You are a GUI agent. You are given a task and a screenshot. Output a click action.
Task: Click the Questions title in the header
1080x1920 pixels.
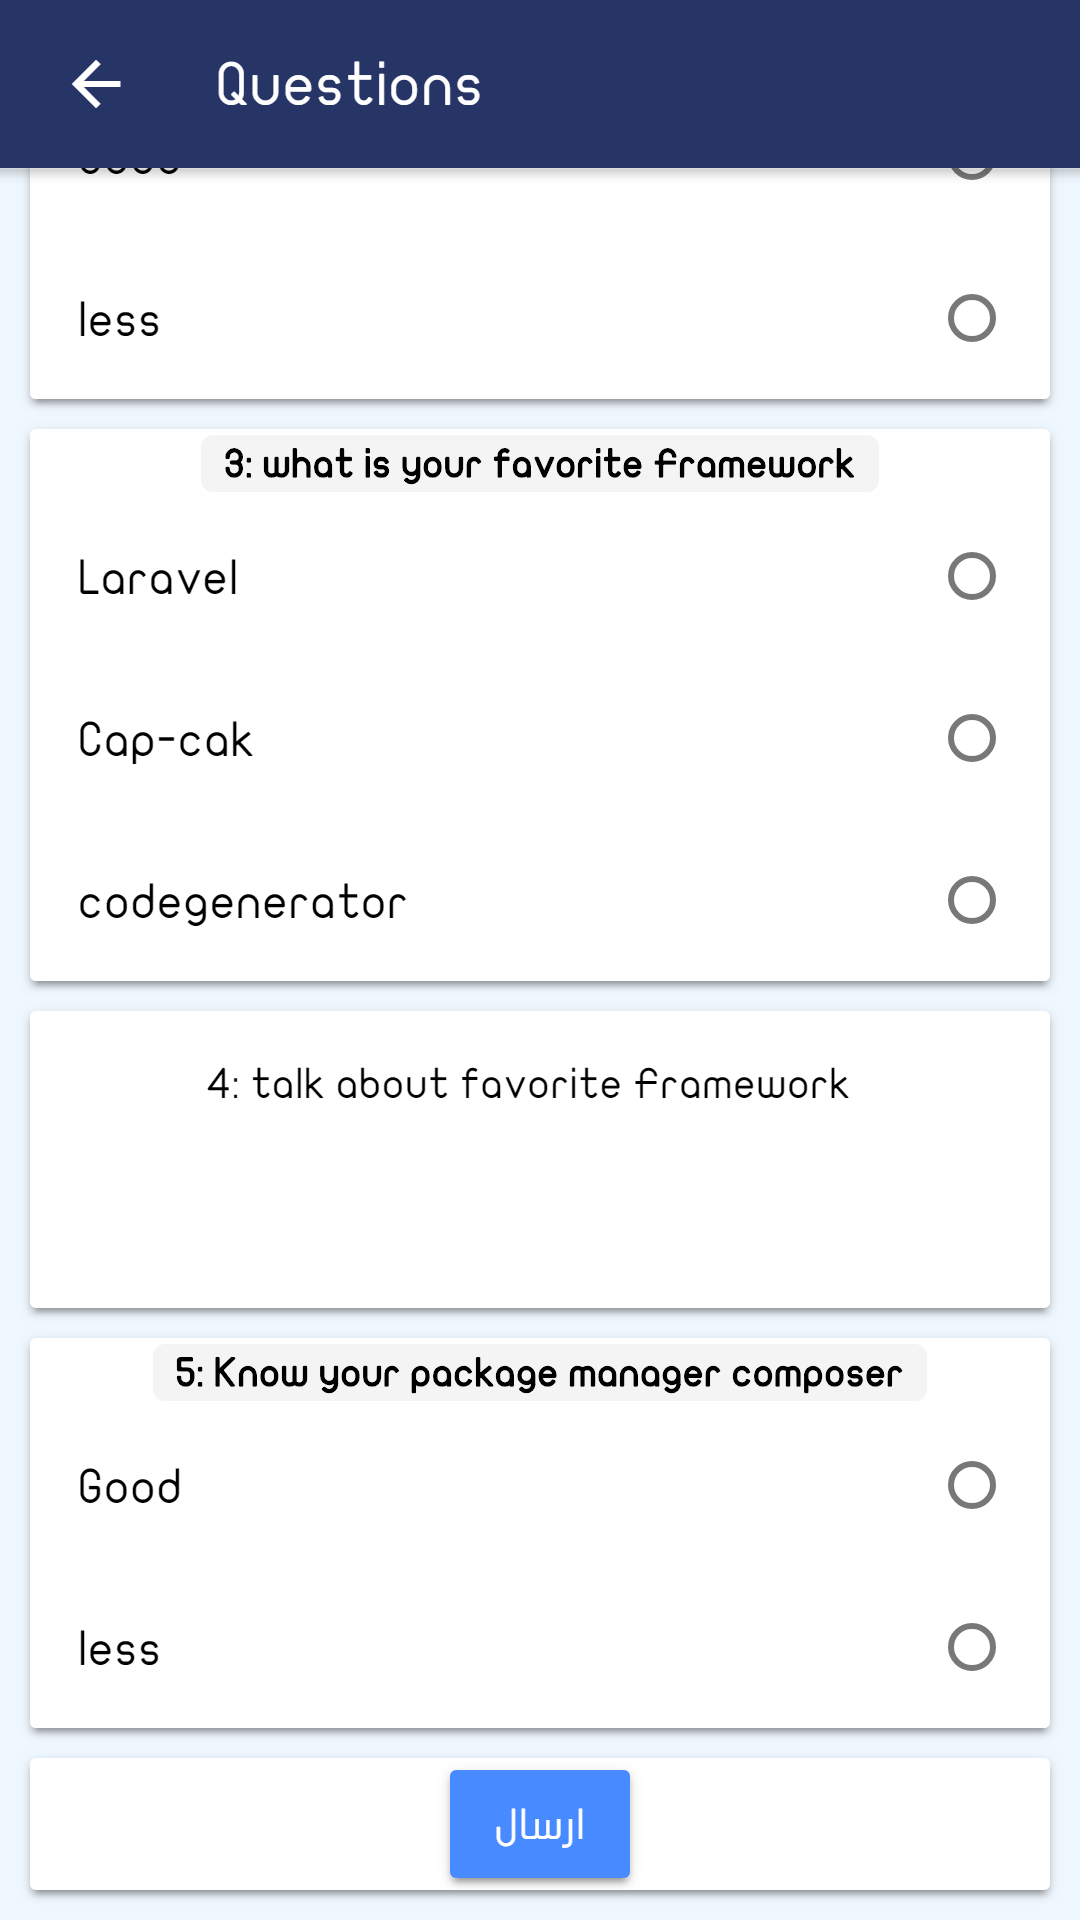(349, 85)
